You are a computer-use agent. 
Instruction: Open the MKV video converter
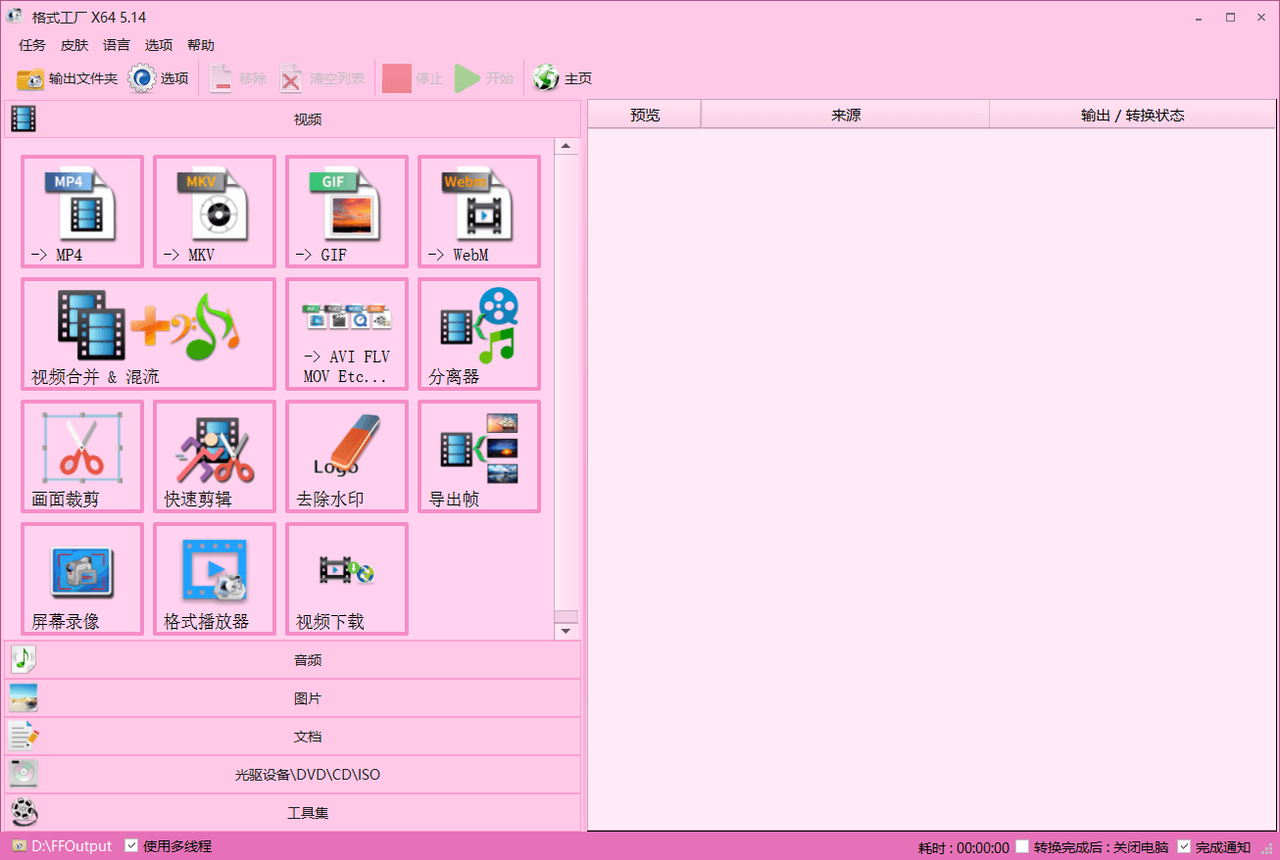tap(214, 211)
